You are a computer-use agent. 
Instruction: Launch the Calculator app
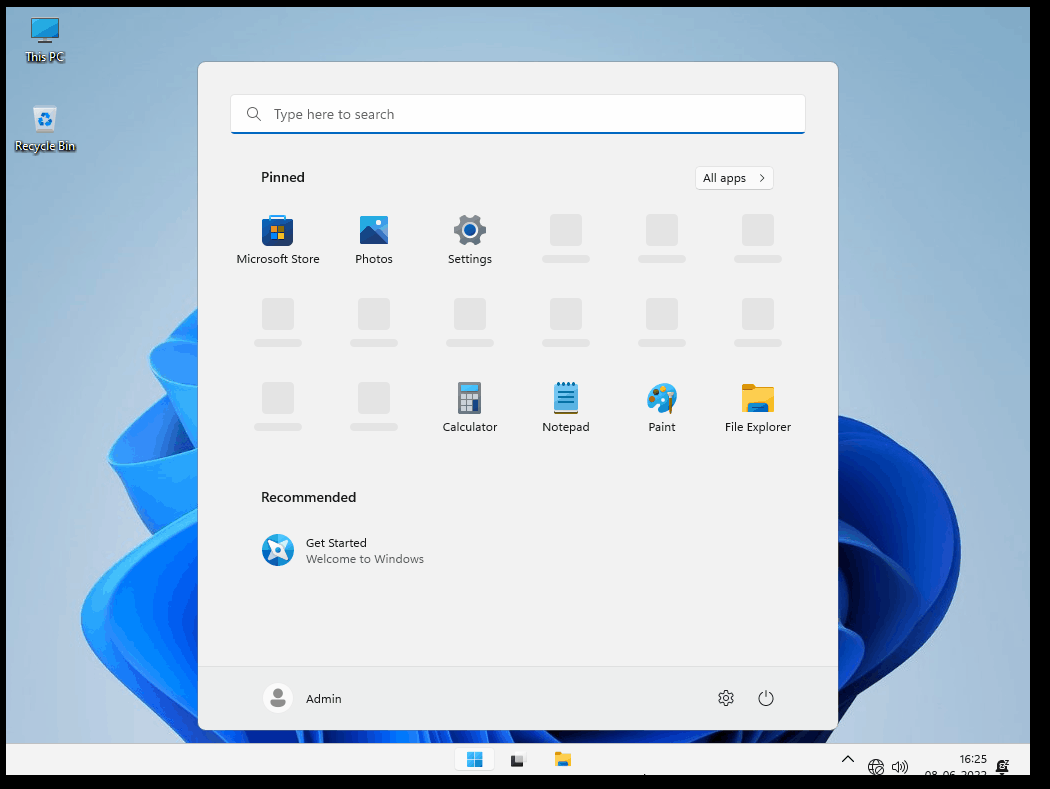469,407
